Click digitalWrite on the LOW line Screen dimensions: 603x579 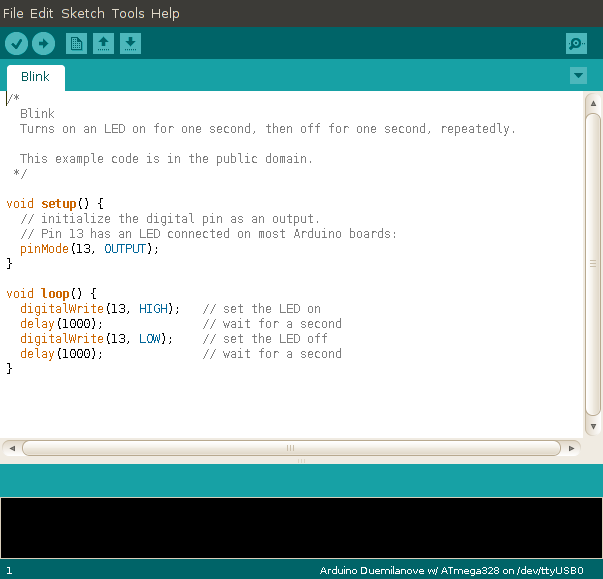point(62,339)
